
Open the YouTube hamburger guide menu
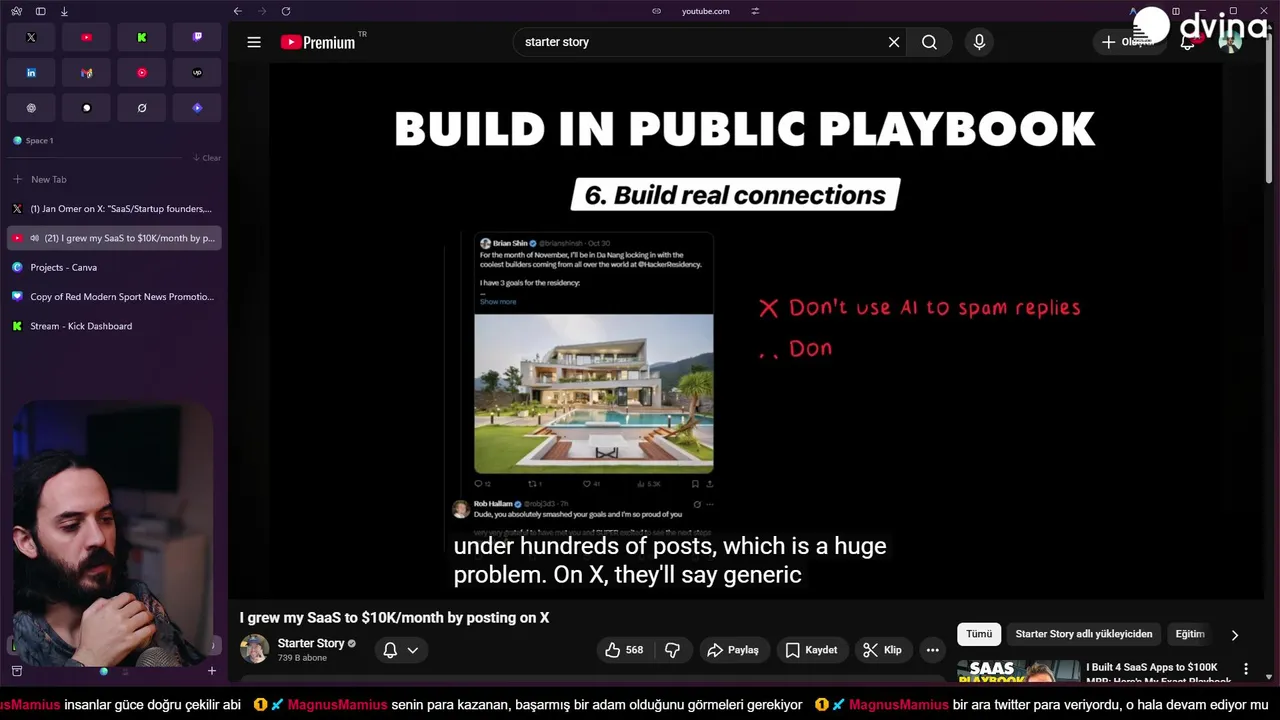(254, 42)
